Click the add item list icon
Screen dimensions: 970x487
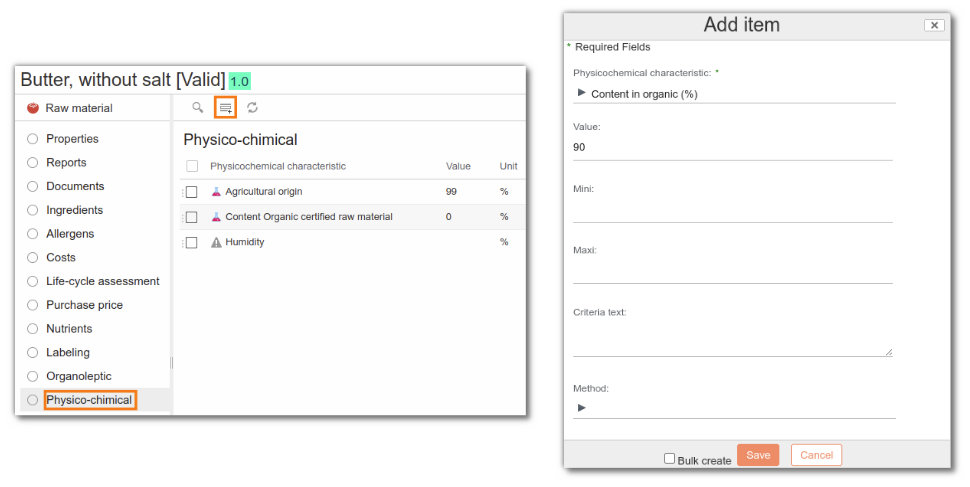click(226, 107)
